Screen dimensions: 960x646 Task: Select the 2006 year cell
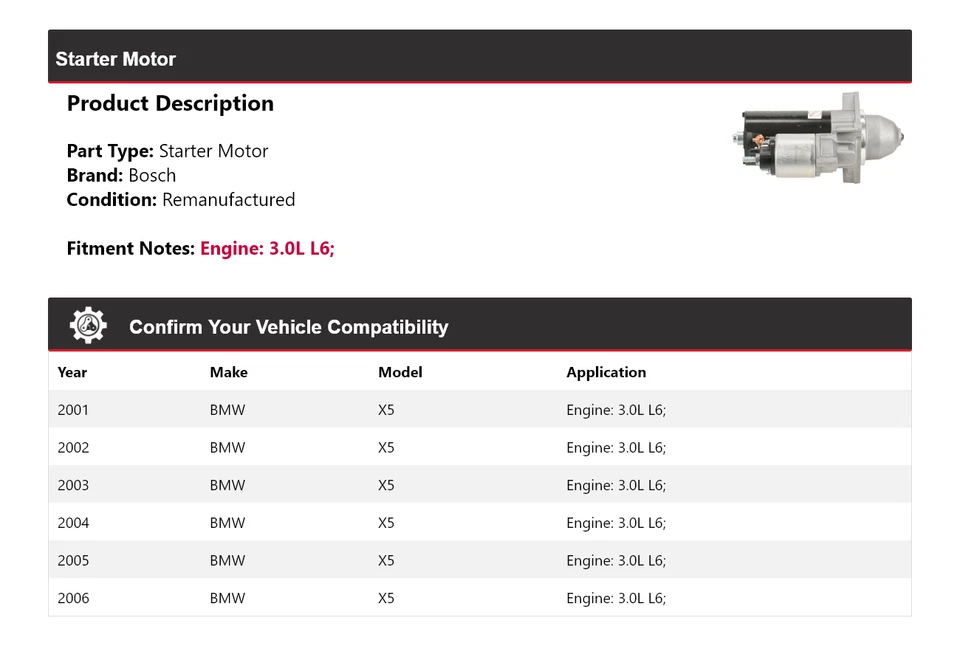click(x=73, y=598)
